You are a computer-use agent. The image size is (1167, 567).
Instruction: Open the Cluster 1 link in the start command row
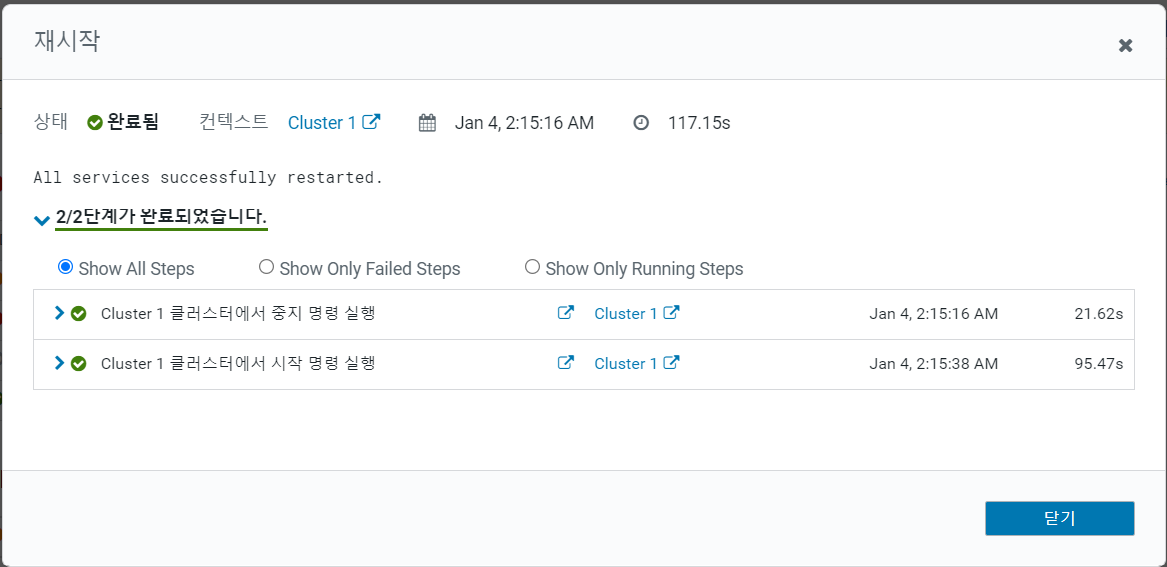pyautogui.click(x=626, y=364)
